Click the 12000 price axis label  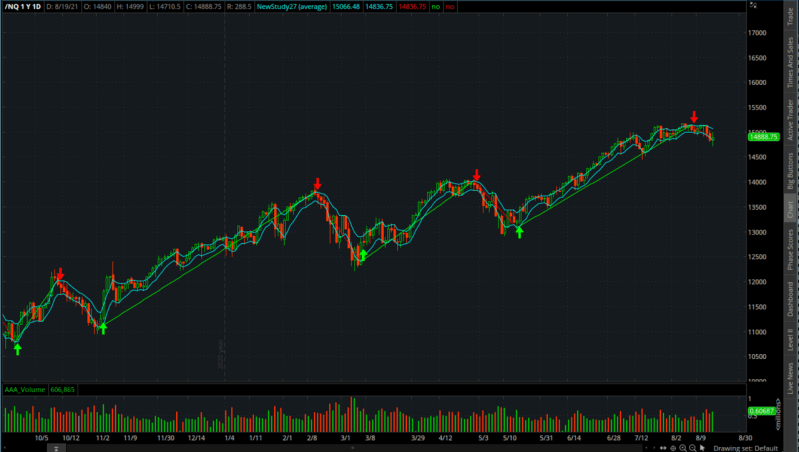pos(757,282)
